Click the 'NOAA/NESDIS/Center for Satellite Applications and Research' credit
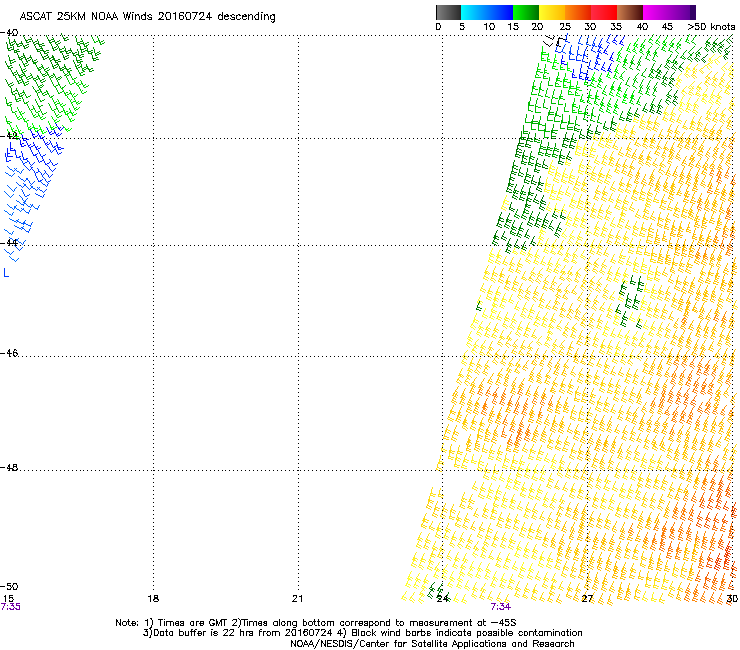Image resolution: width=740 pixels, height=650 pixels. pos(432,644)
